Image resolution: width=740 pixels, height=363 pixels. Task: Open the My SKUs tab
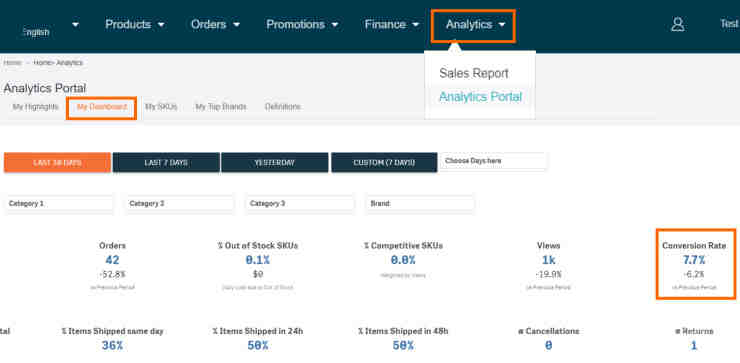point(161,107)
